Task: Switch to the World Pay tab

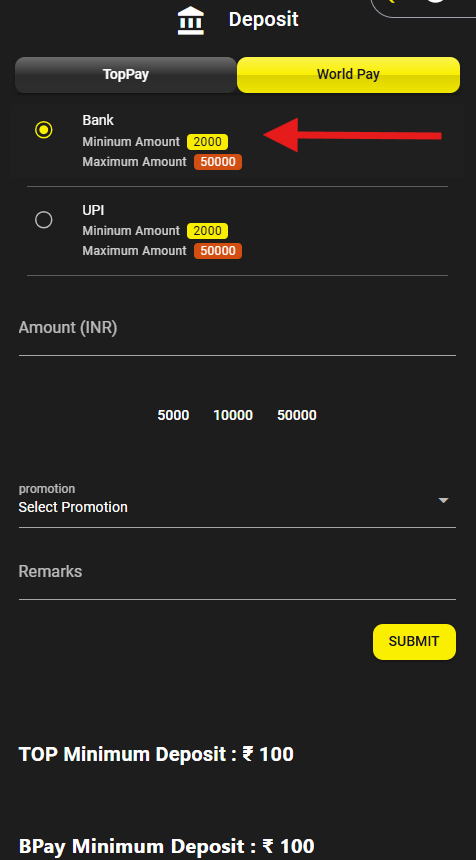Action: 348,75
